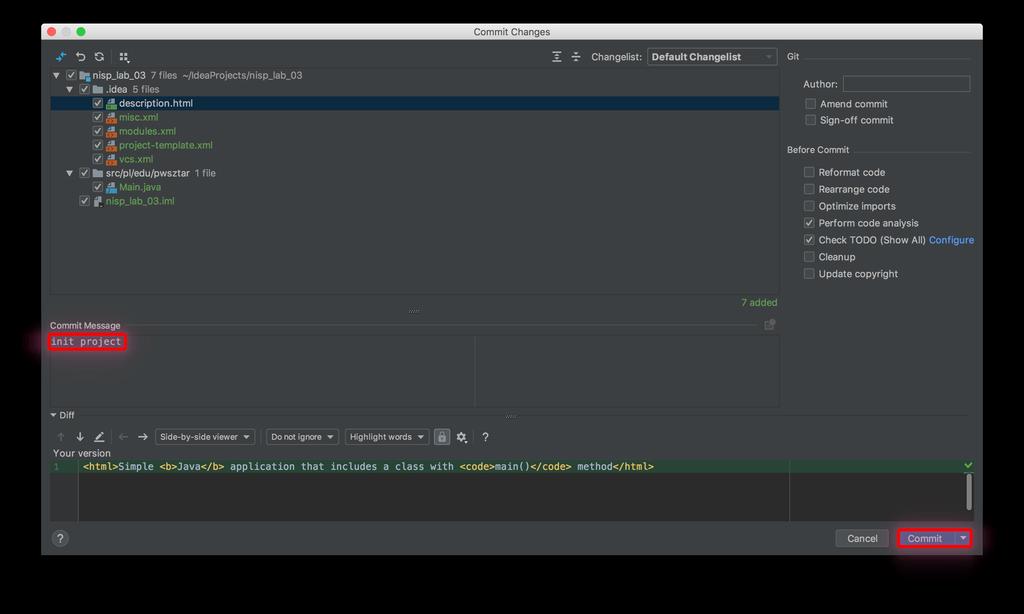The width and height of the screenshot is (1024, 614).
Task: Open the Highlight words dropdown
Action: tap(387, 437)
